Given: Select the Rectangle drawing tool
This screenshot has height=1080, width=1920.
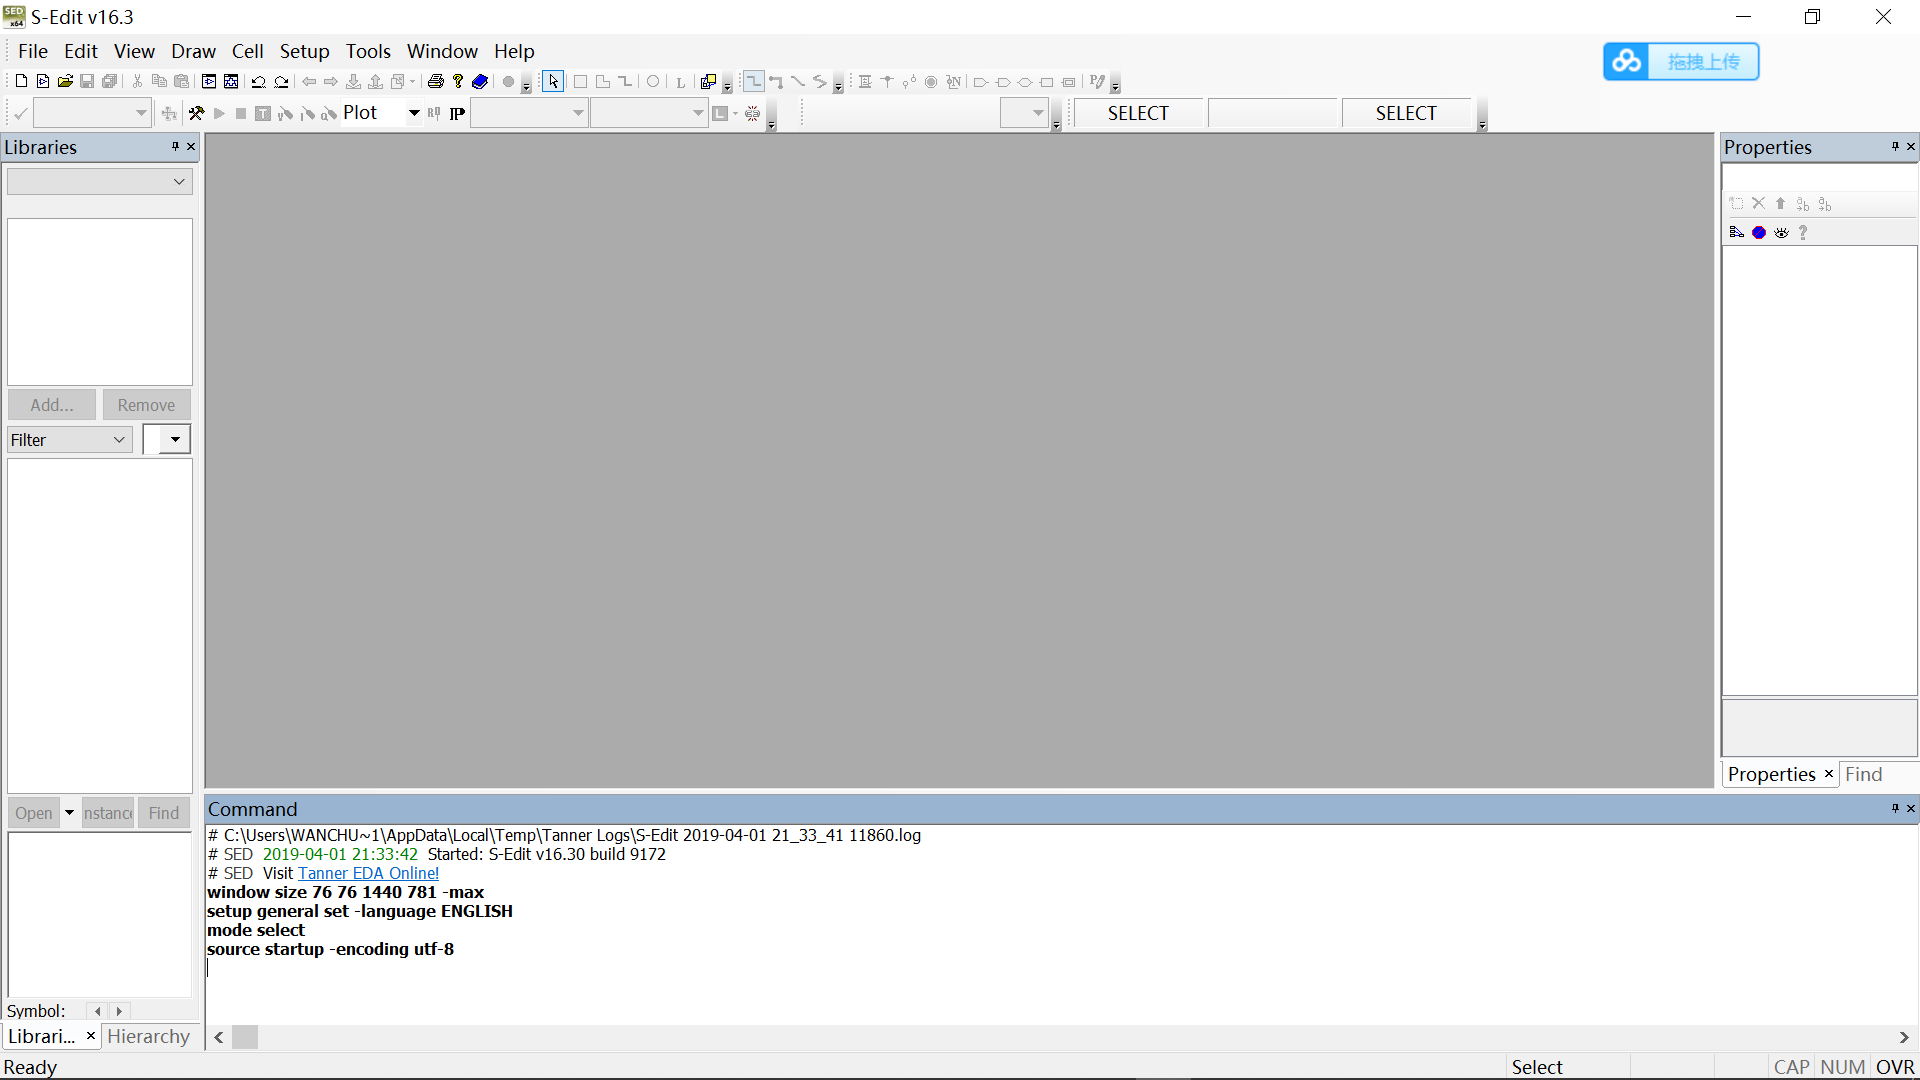Looking at the screenshot, I should pyautogui.click(x=580, y=82).
